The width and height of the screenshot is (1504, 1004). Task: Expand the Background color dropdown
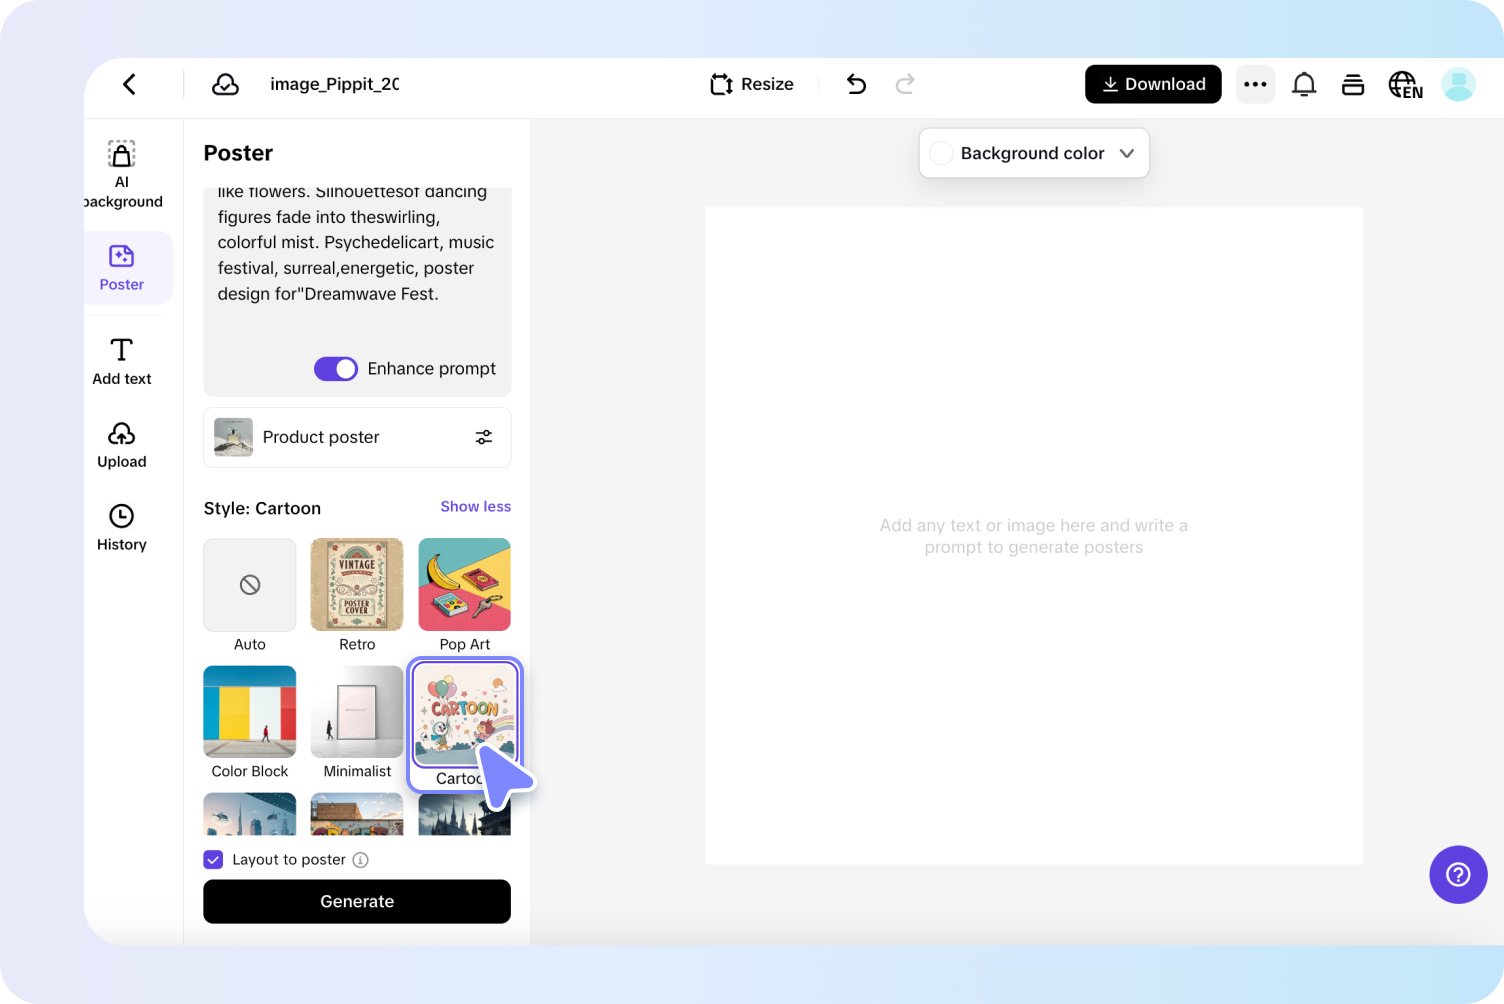tap(1127, 153)
